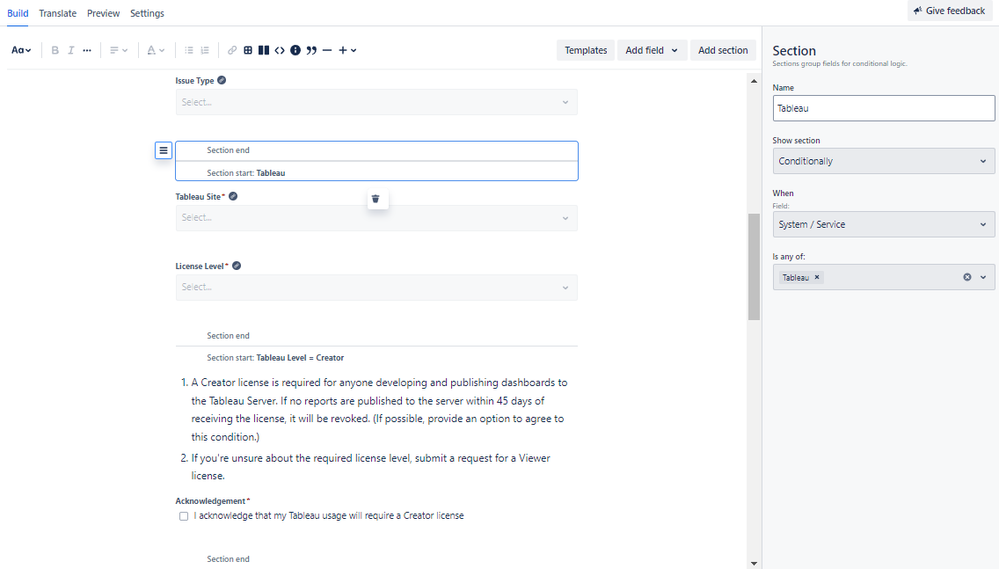Screen dimensions: 999x569
Task: Open the Tableau Site select dropdown
Action: tap(377, 218)
